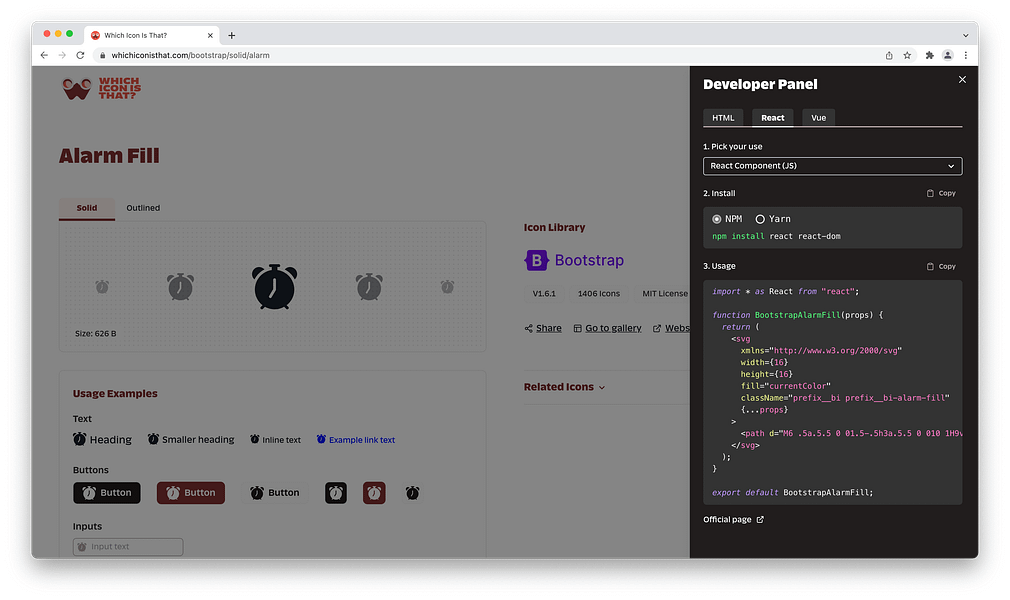Switch to the HTML tab
The image size is (1010, 600).
click(723, 117)
